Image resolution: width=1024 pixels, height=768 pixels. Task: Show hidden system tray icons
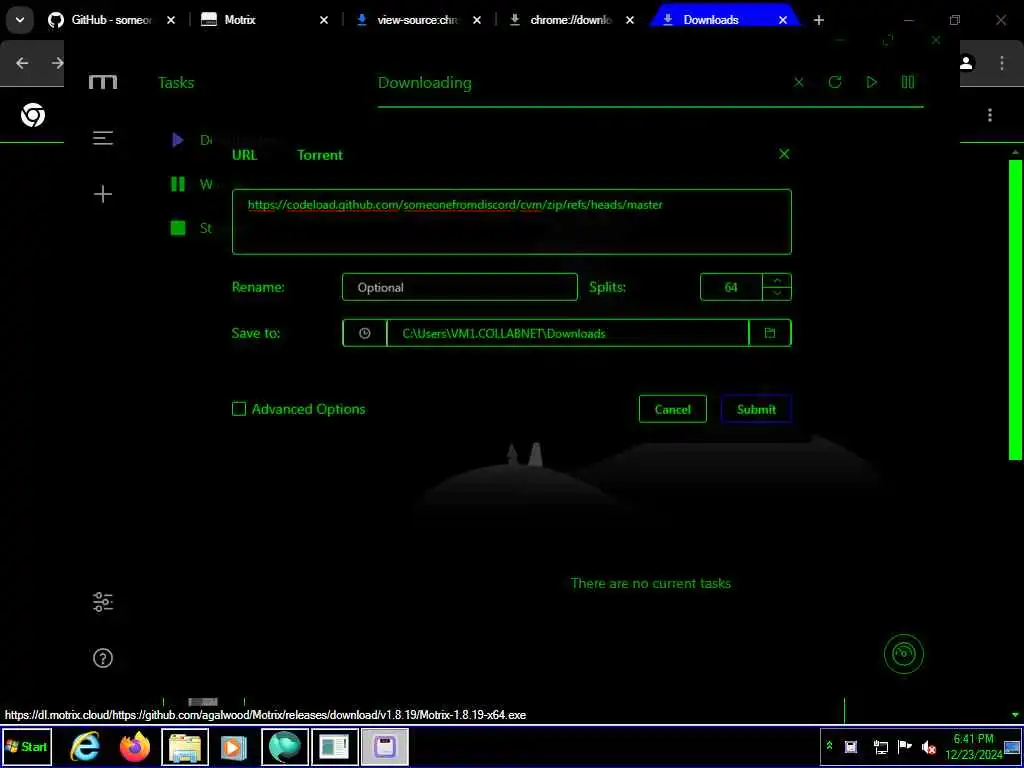pyautogui.click(x=829, y=746)
